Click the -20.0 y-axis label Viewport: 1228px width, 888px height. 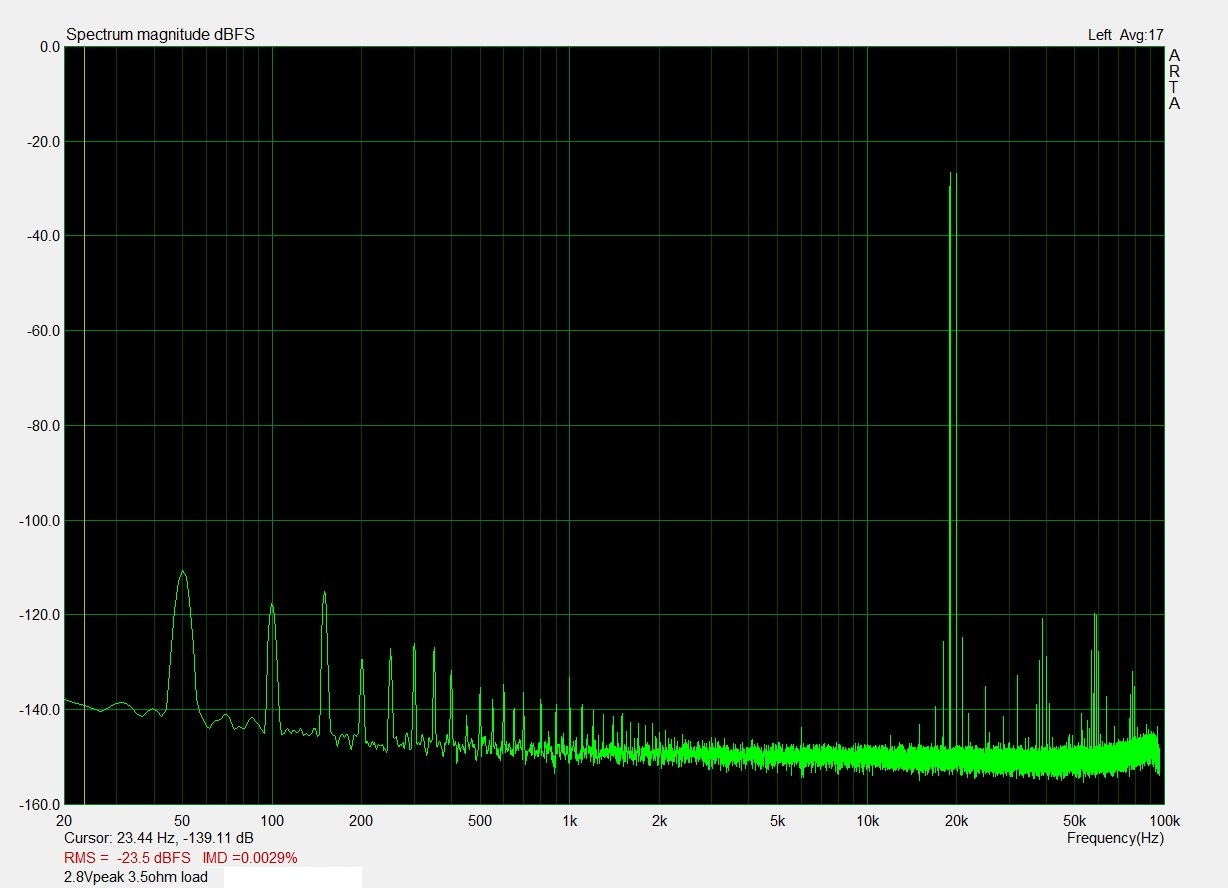point(44,141)
